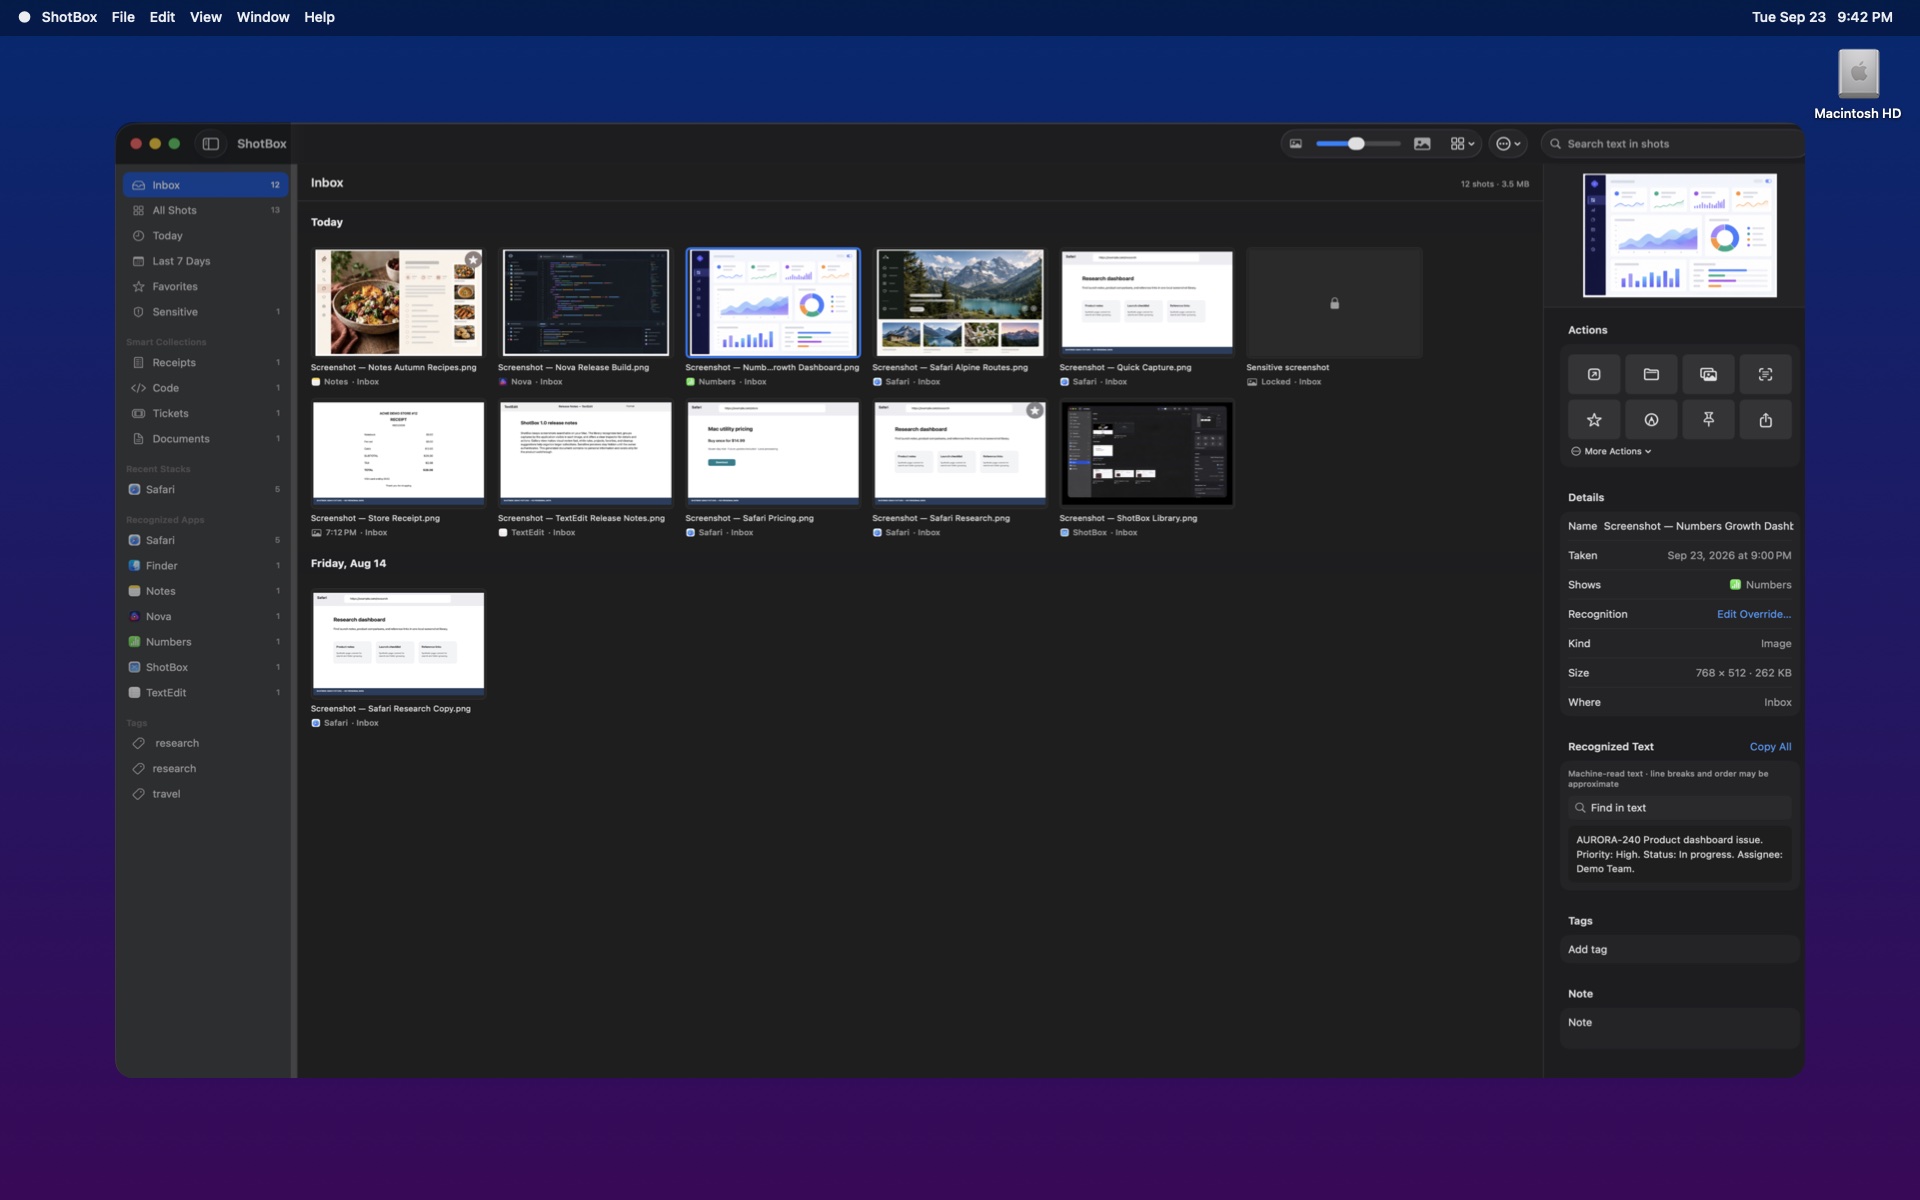The image size is (1920, 1200).
Task: Select Notes under Recognized Apps
Action: click(205, 592)
